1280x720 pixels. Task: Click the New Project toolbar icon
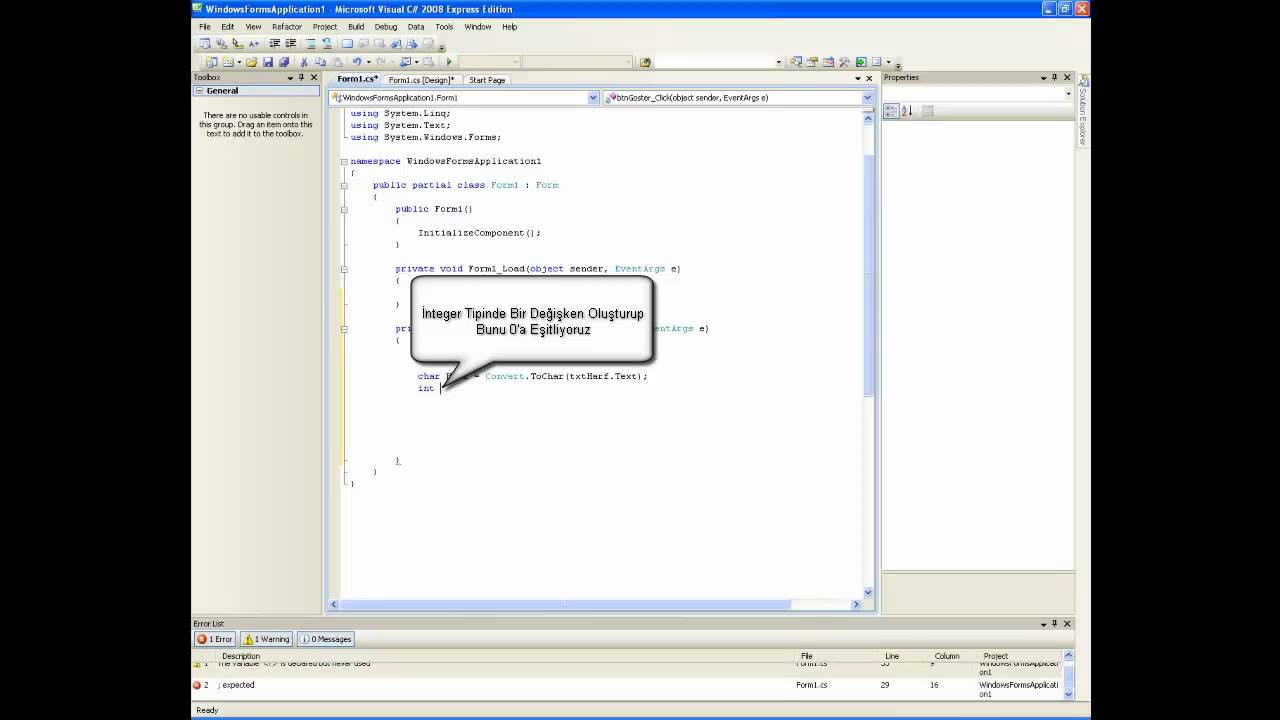(x=212, y=62)
